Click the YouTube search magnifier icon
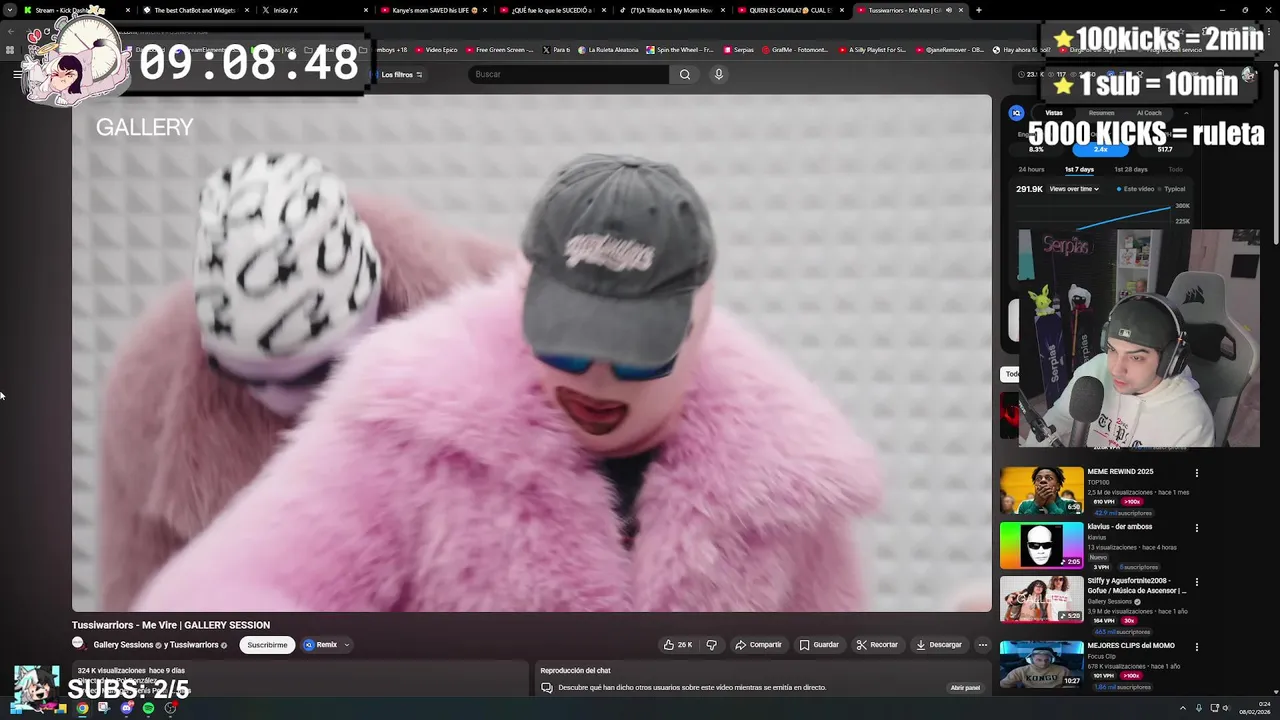Viewport: 1280px width, 720px height. (685, 74)
